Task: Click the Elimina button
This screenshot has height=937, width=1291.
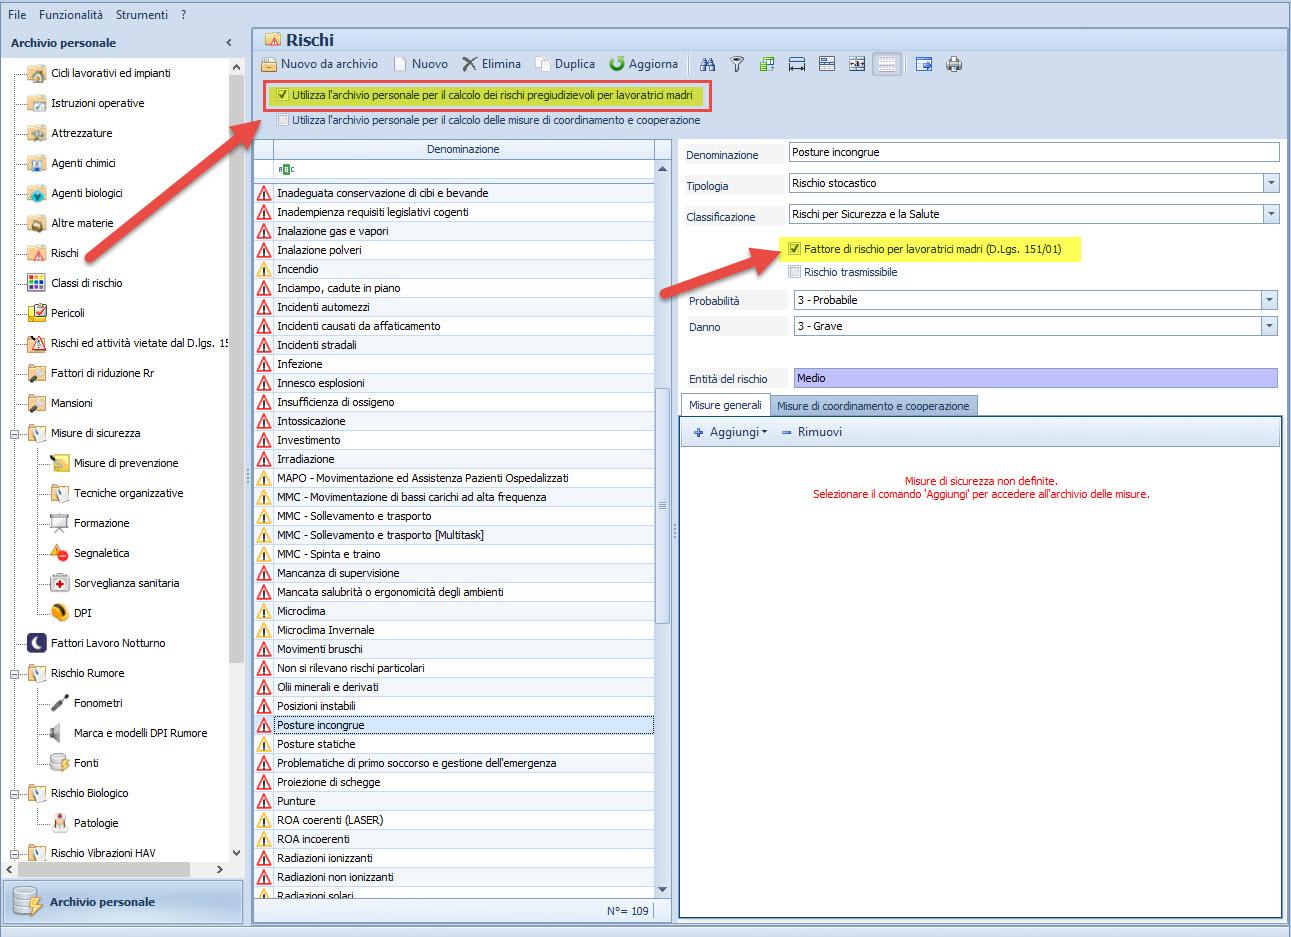Action: pyautogui.click(x=491, y=64)
